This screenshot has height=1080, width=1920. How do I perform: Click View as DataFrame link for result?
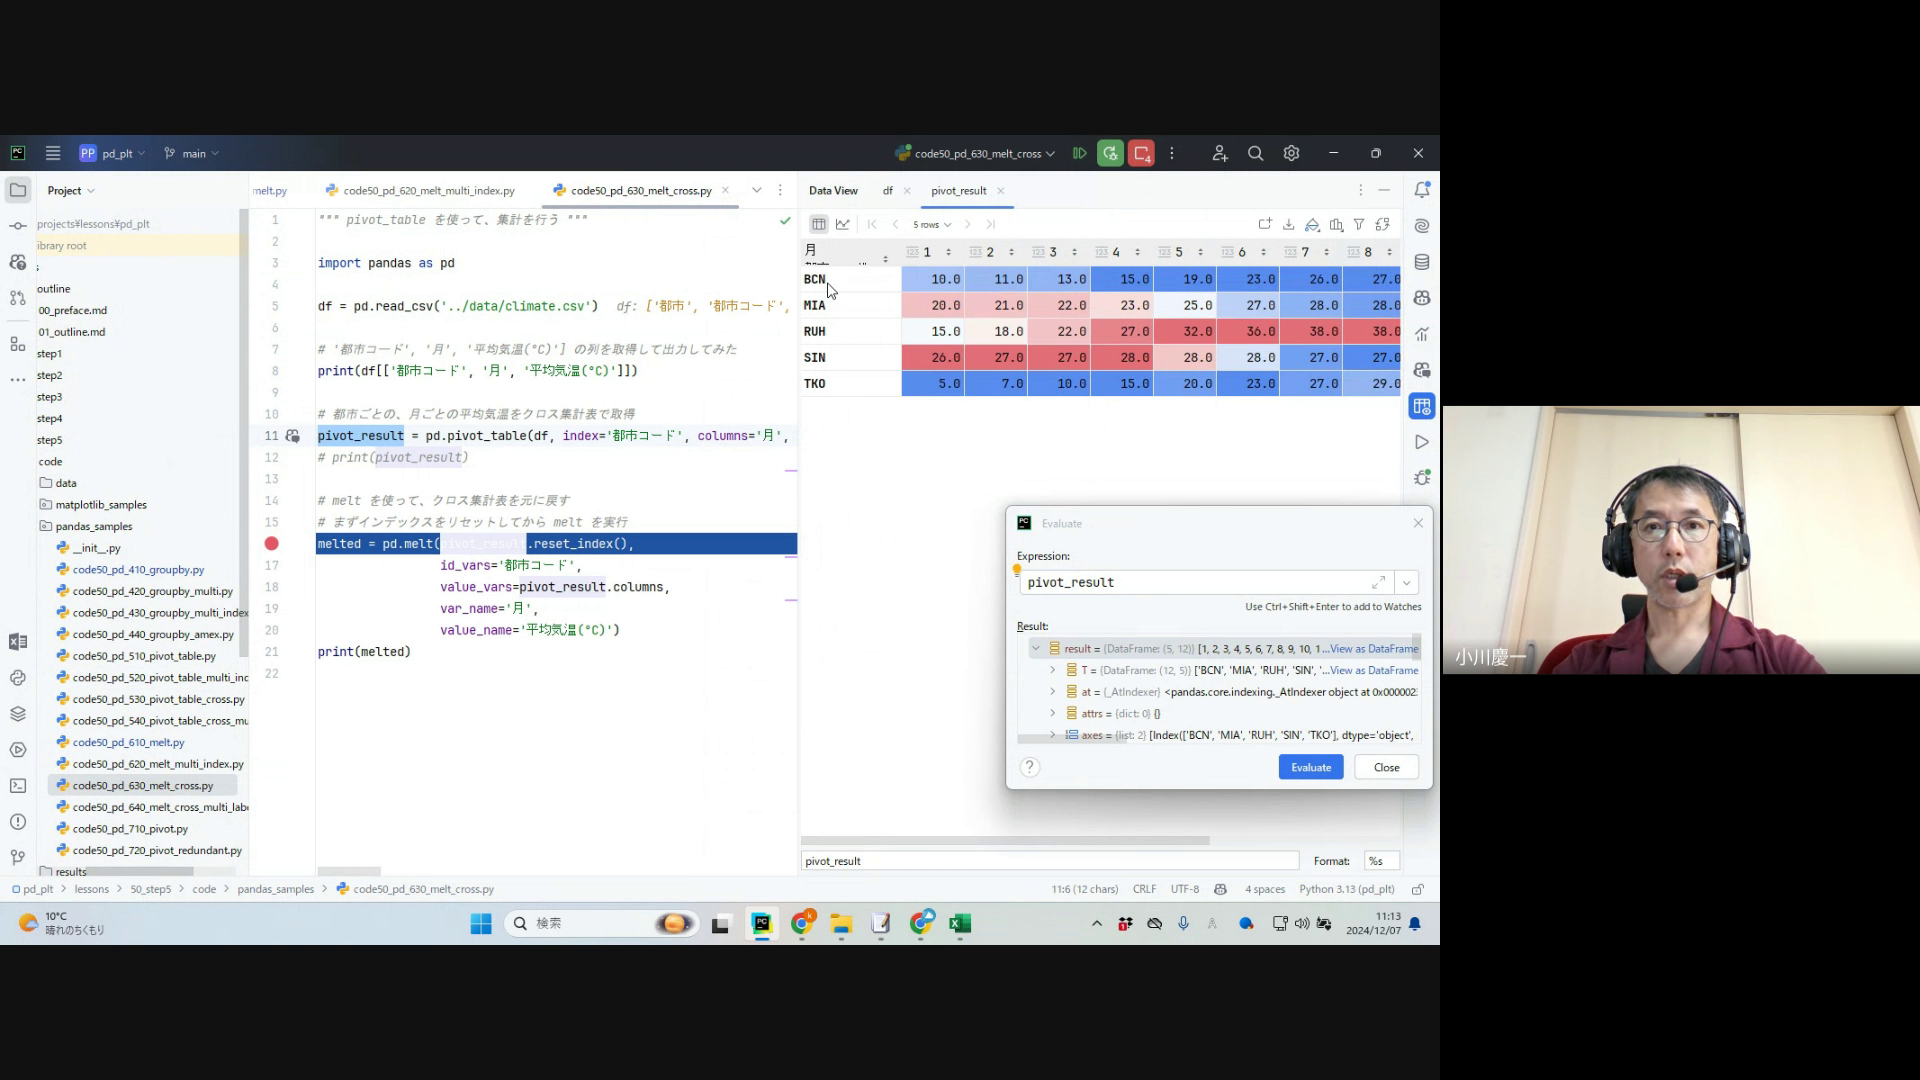[x=1373, y=648]
